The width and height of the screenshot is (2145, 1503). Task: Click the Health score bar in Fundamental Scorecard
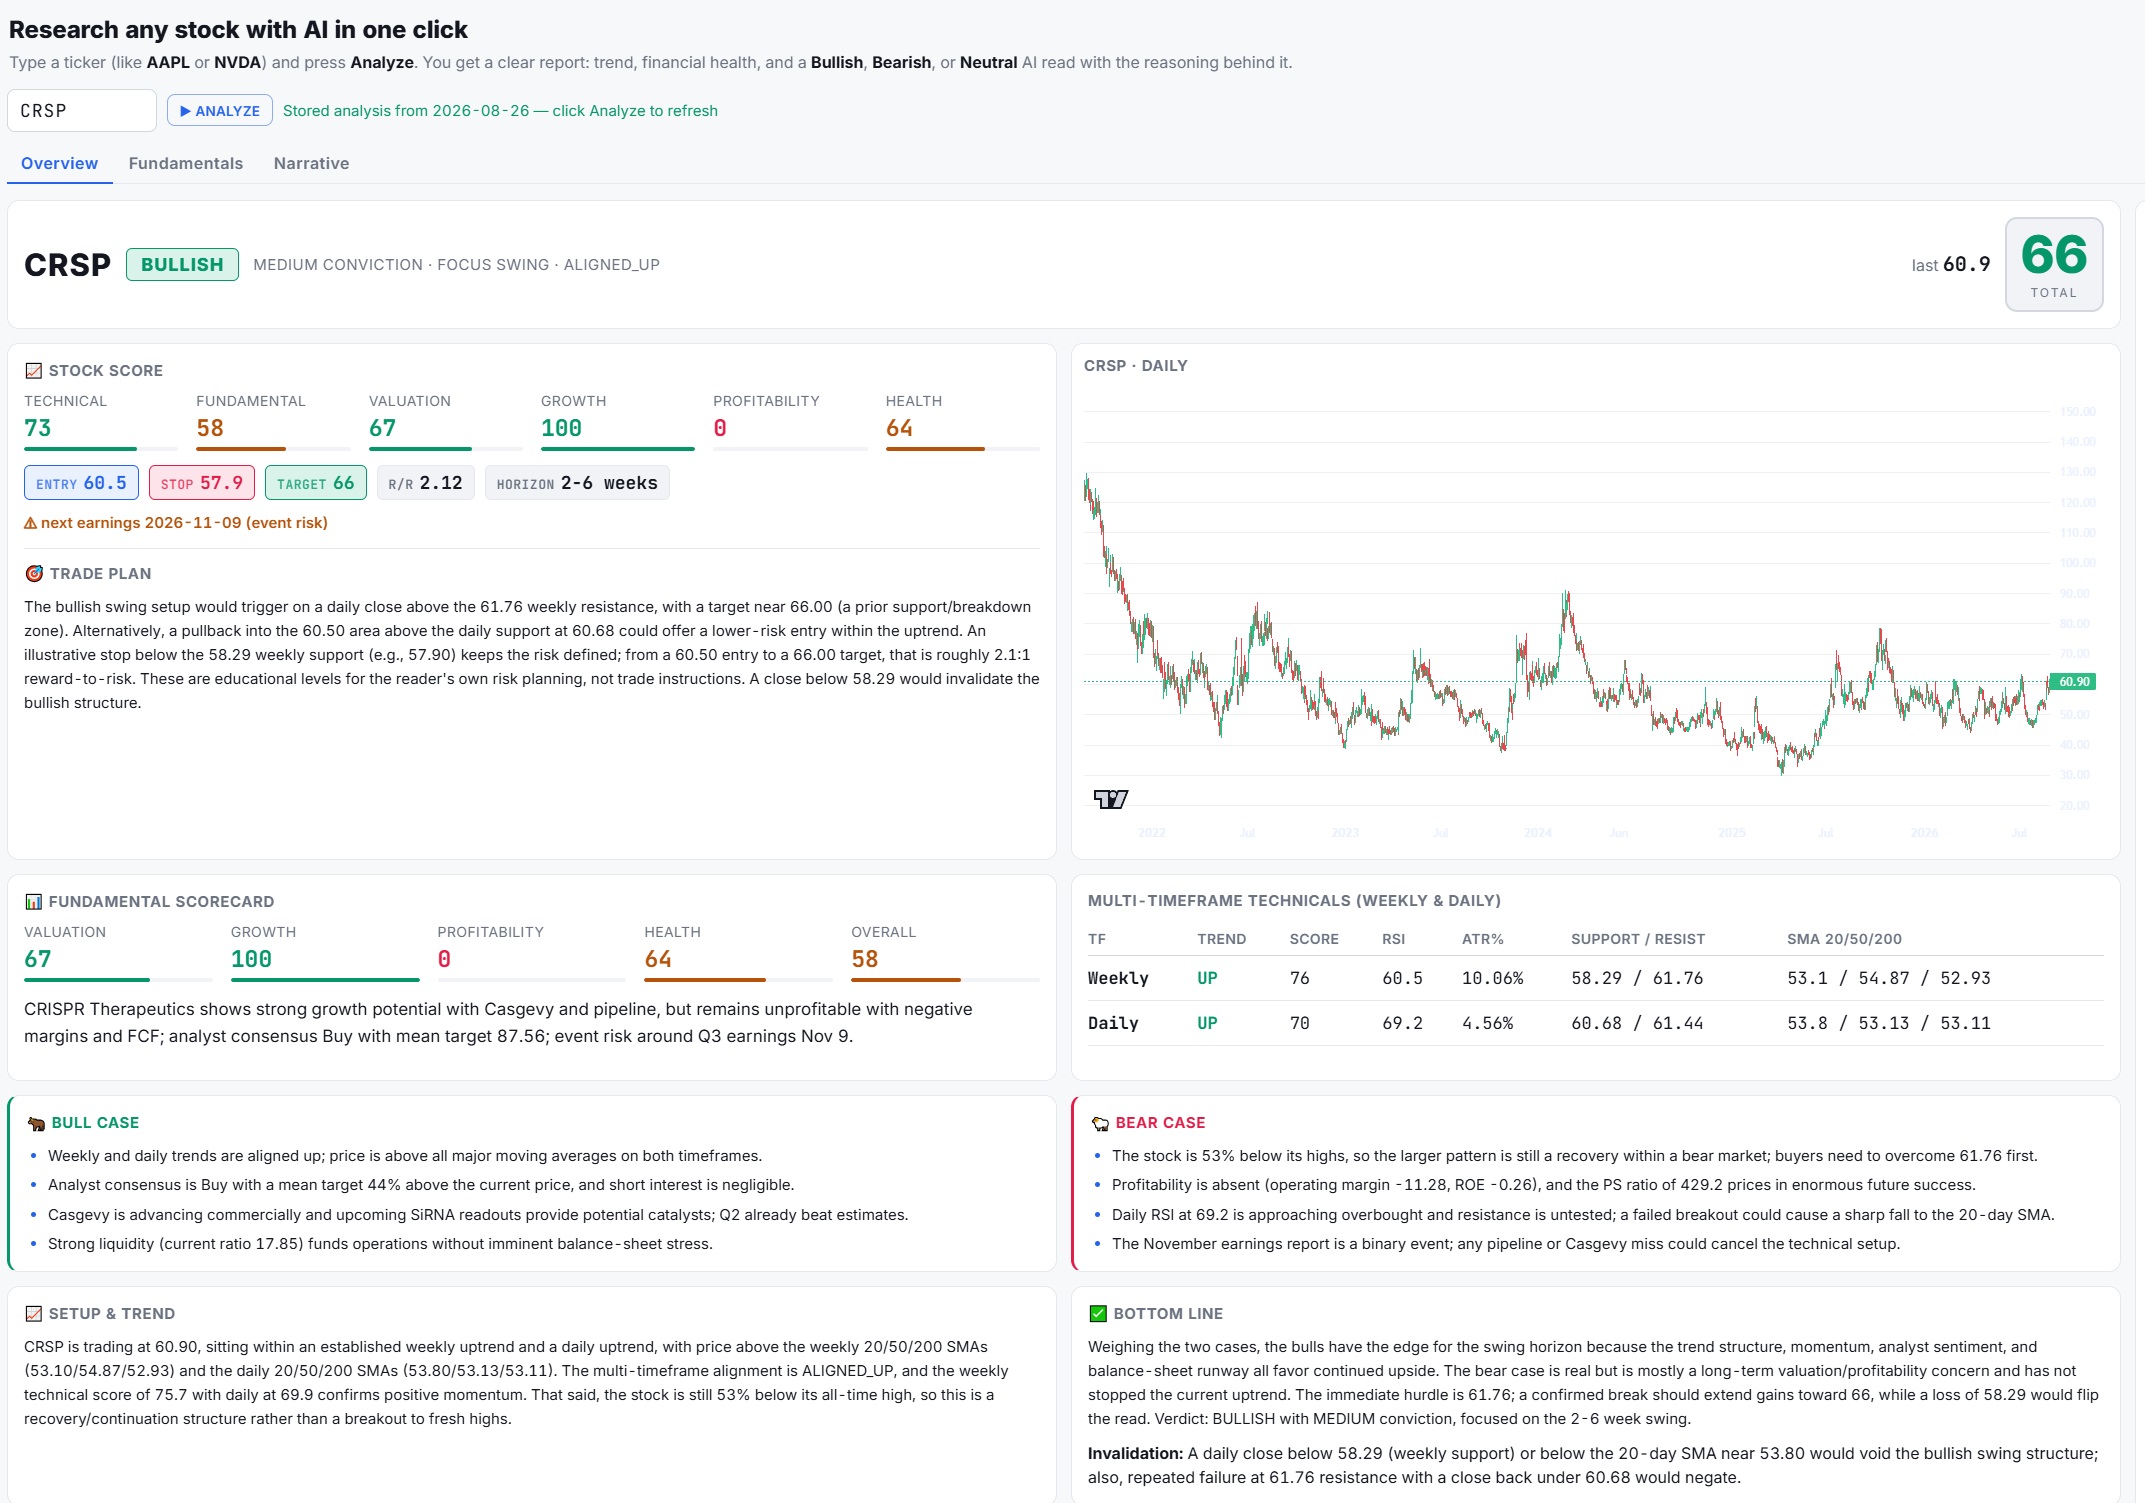point(738,980)
